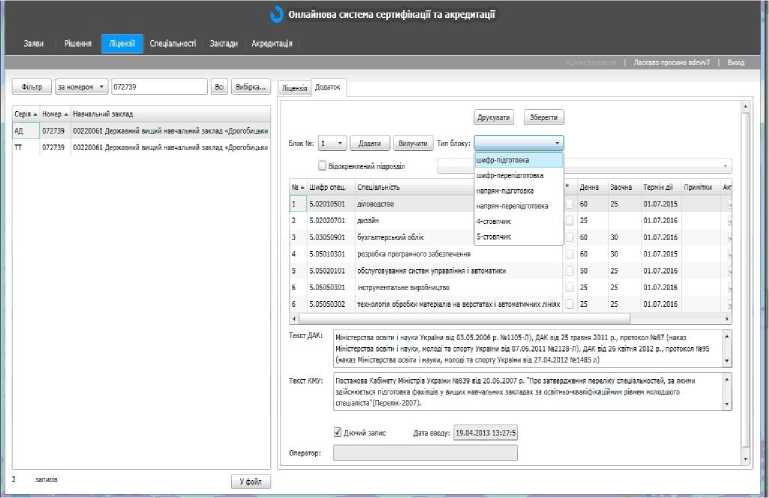Sort list by Серія column arrow
769x498 pixels.
[36, 114]
